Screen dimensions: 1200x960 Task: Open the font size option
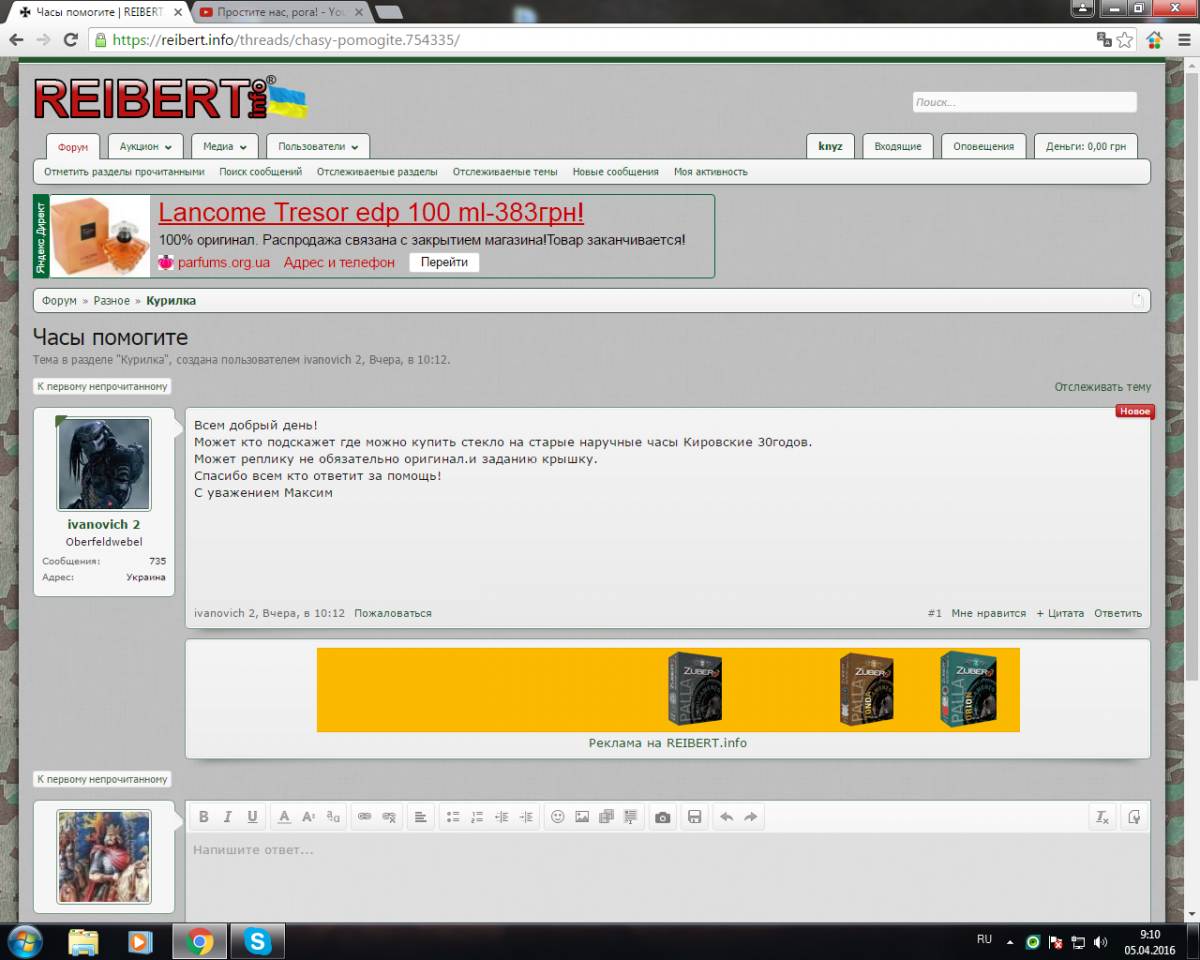pyautogui.click(x=308, y=817)
